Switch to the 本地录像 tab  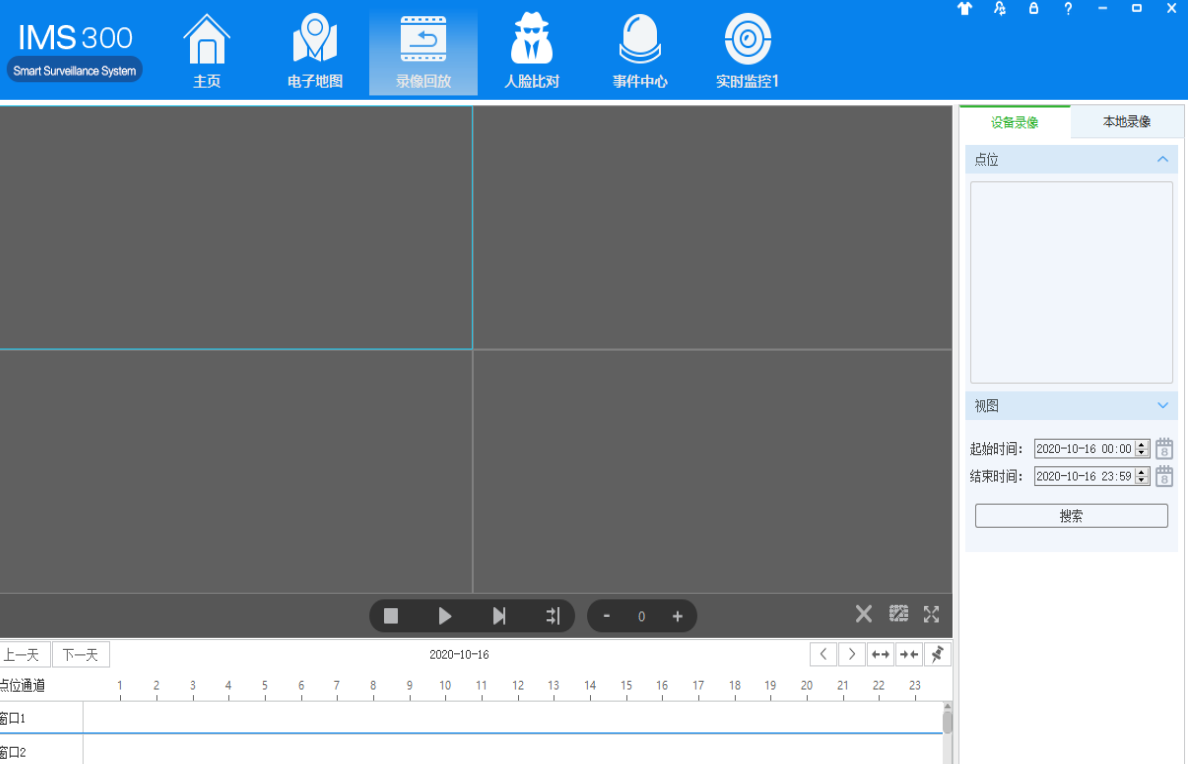tap(1127, 121)
